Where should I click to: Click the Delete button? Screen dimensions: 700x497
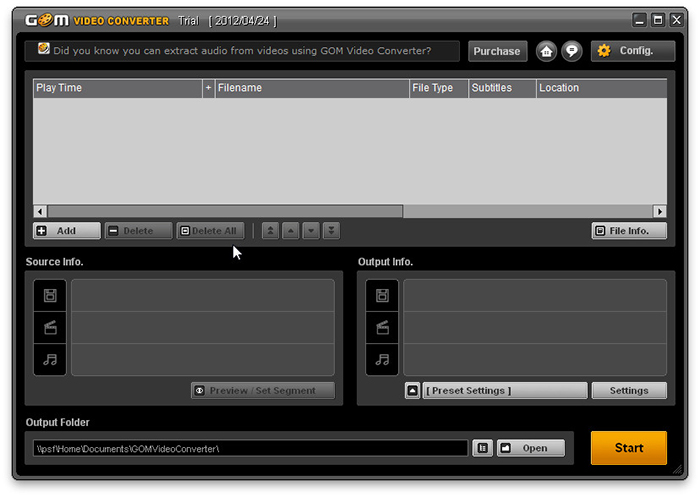coord(138,231)
